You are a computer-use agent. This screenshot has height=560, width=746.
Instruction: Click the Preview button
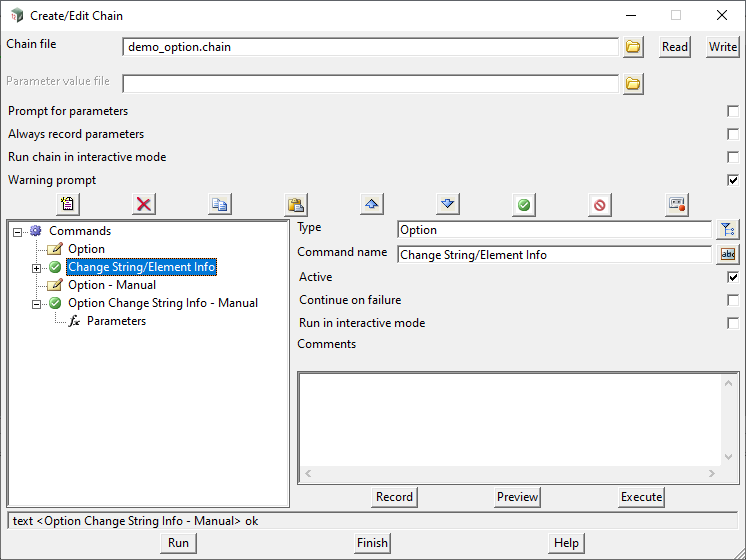click(517, 497)
